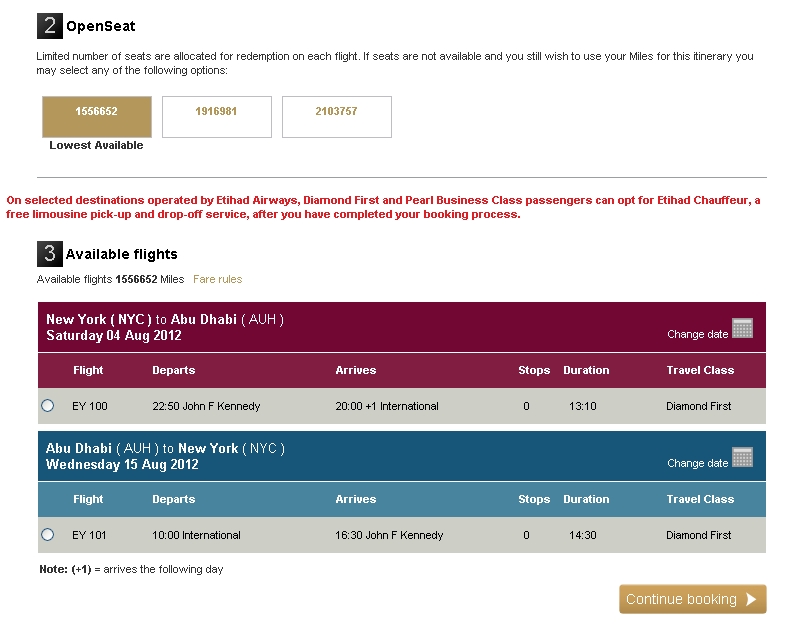
Task: Open calendar icon for Abu Dhabi return flight
Action: tap(742, 457)
